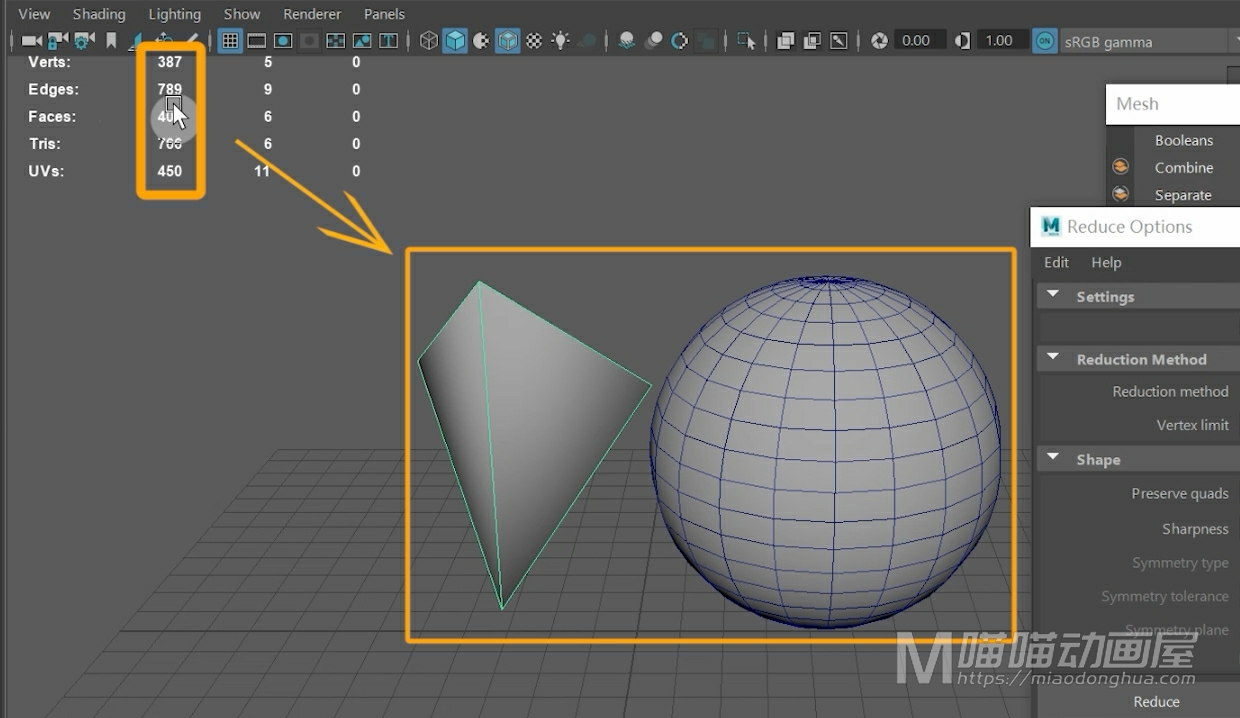This screenshot has height=718, width=1240.
Task: Click the Select Camera icon
Action: point(31,41)
